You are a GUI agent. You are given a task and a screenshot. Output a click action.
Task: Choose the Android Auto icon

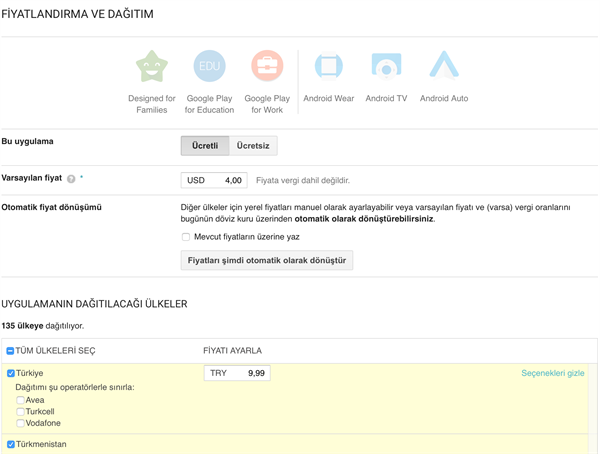point(443,67)
